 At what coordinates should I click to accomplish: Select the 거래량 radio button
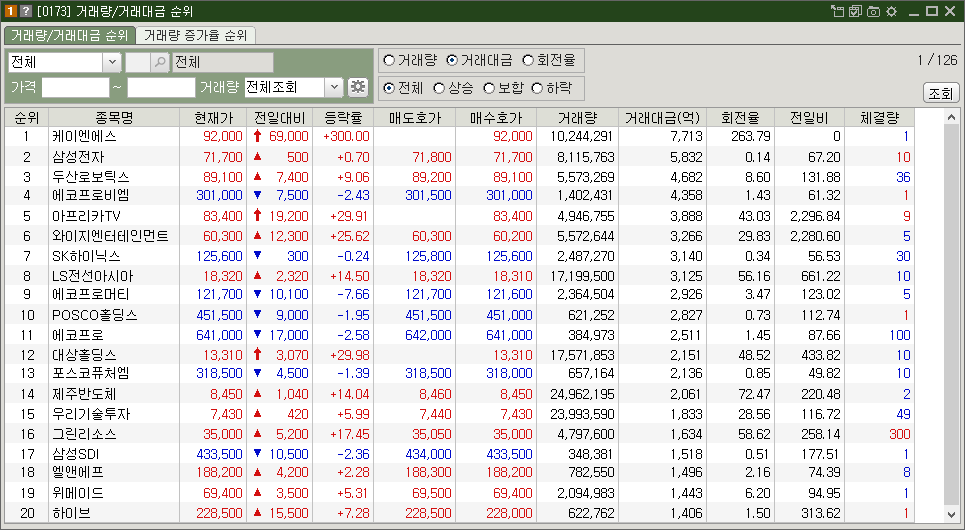tap(388, 60)
